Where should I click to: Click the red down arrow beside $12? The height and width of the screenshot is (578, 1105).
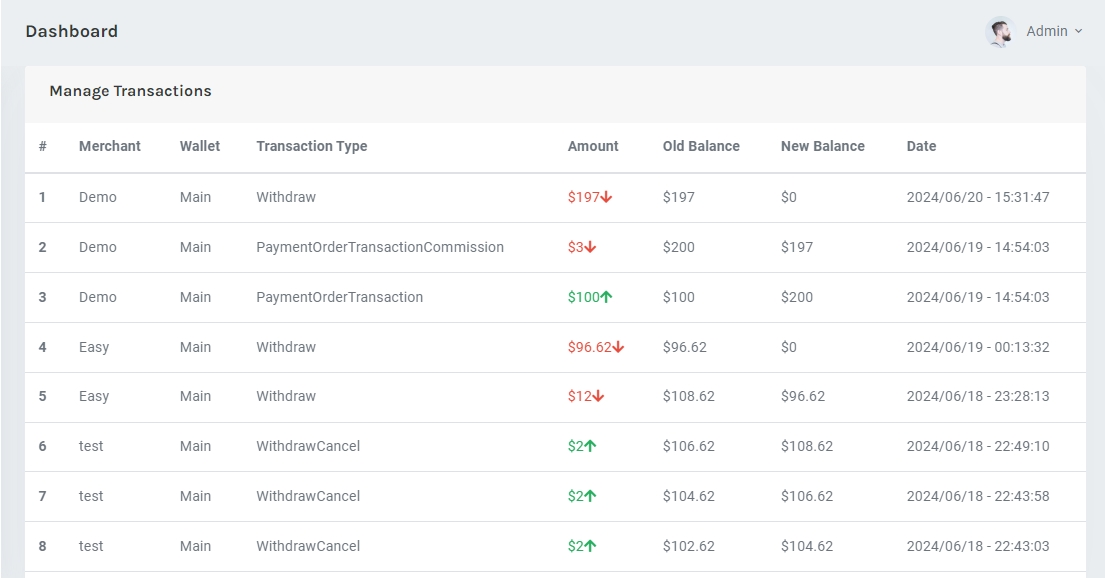[x=598, y=397]
